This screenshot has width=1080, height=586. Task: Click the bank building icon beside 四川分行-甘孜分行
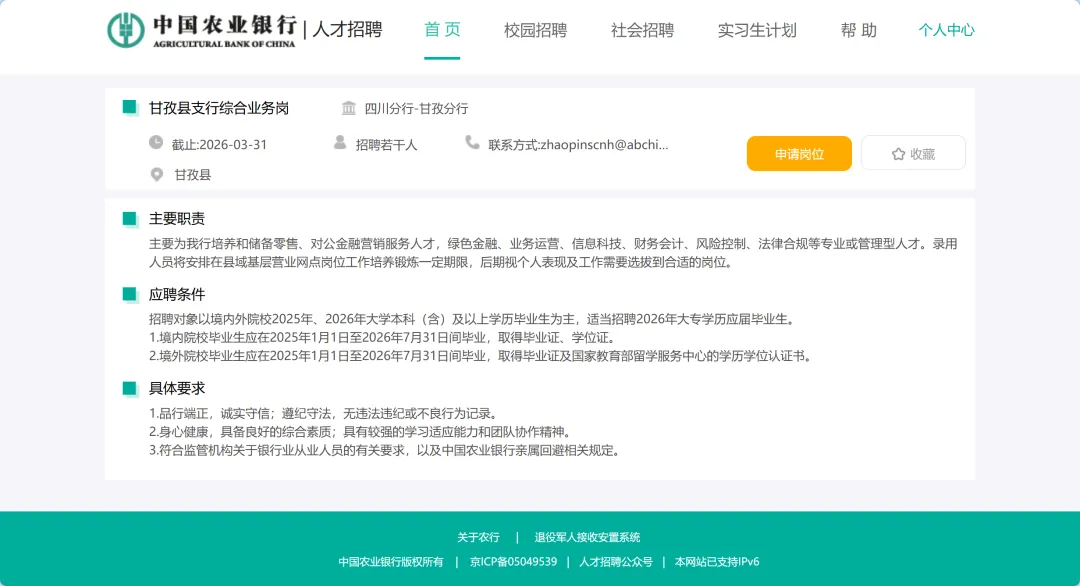[349, 108]
